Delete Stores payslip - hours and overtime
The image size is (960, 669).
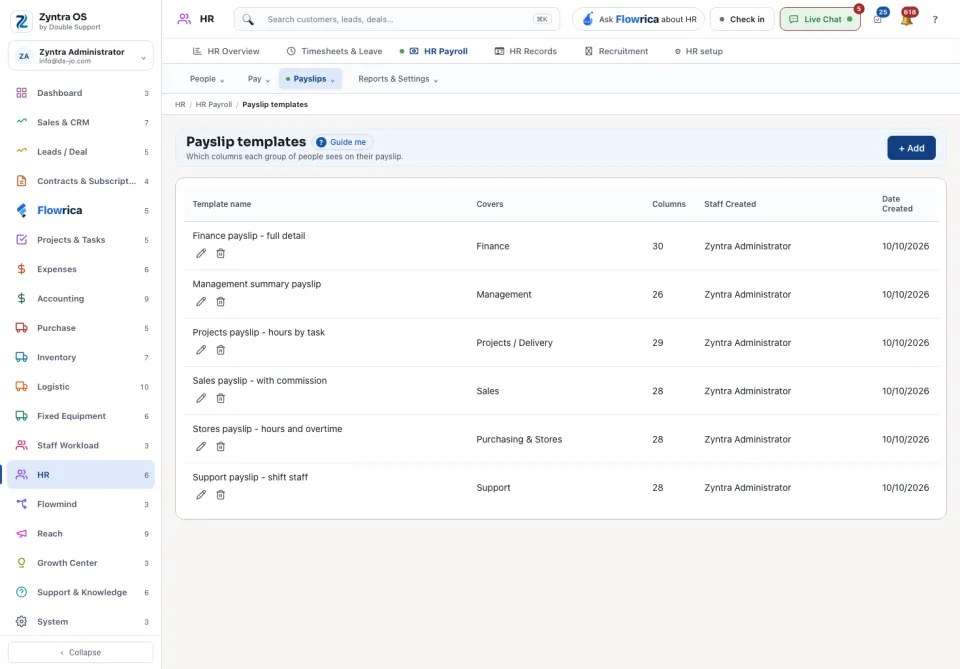point(220,447)
